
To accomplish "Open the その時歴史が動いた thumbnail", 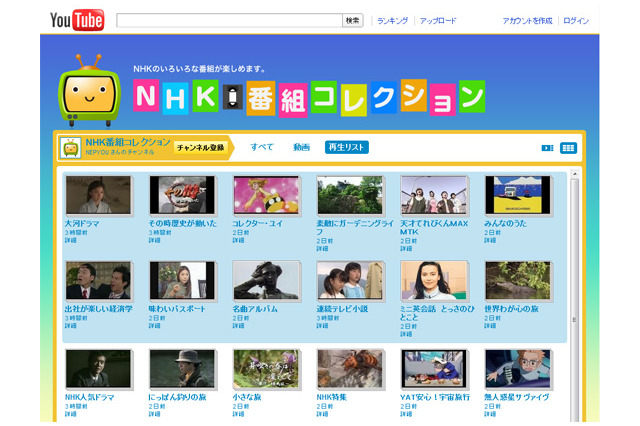I will (182, 195).
